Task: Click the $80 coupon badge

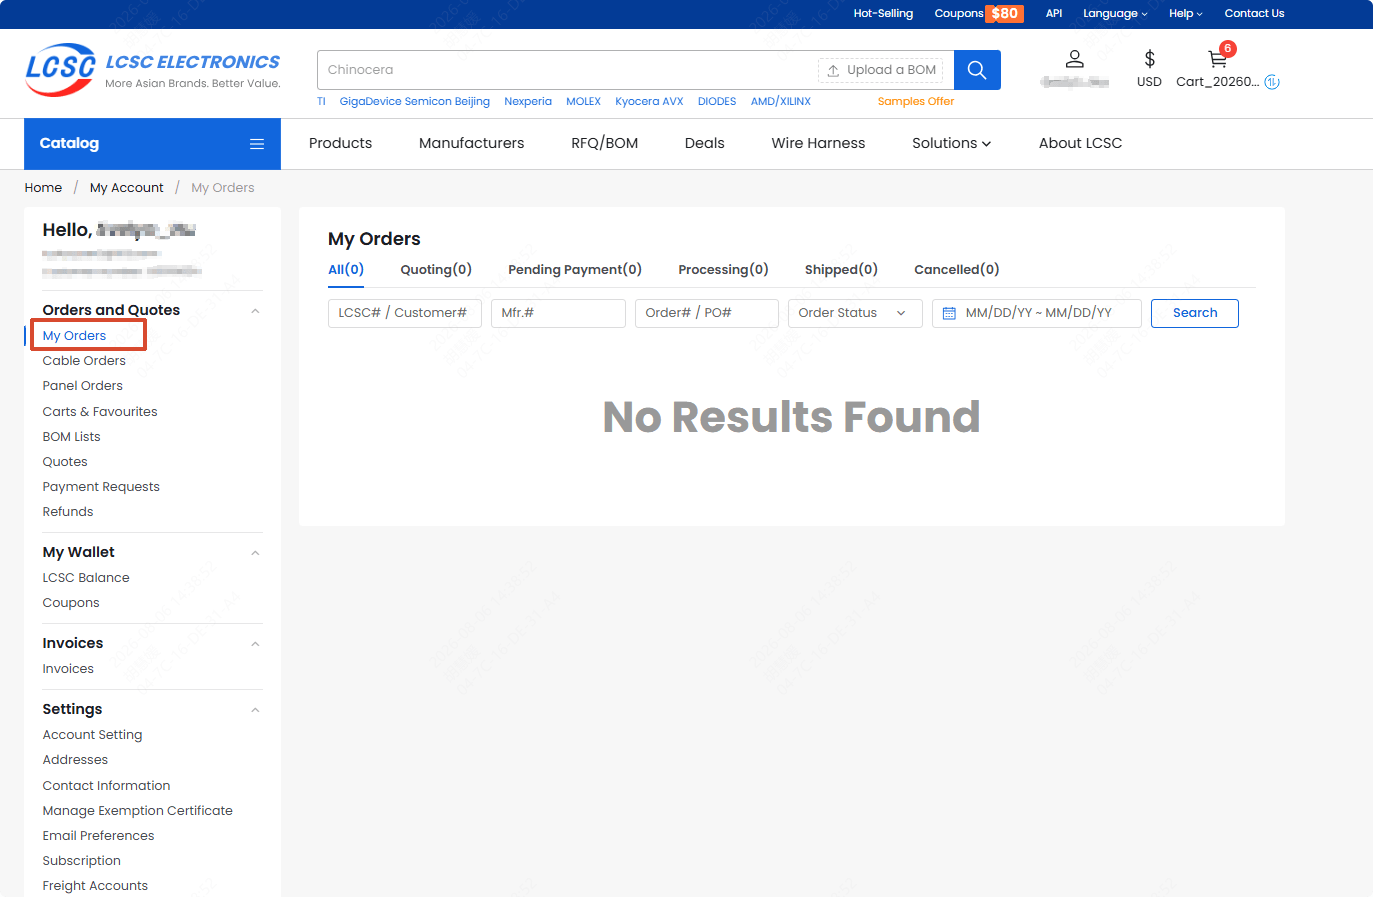Action: [1004, 14]
